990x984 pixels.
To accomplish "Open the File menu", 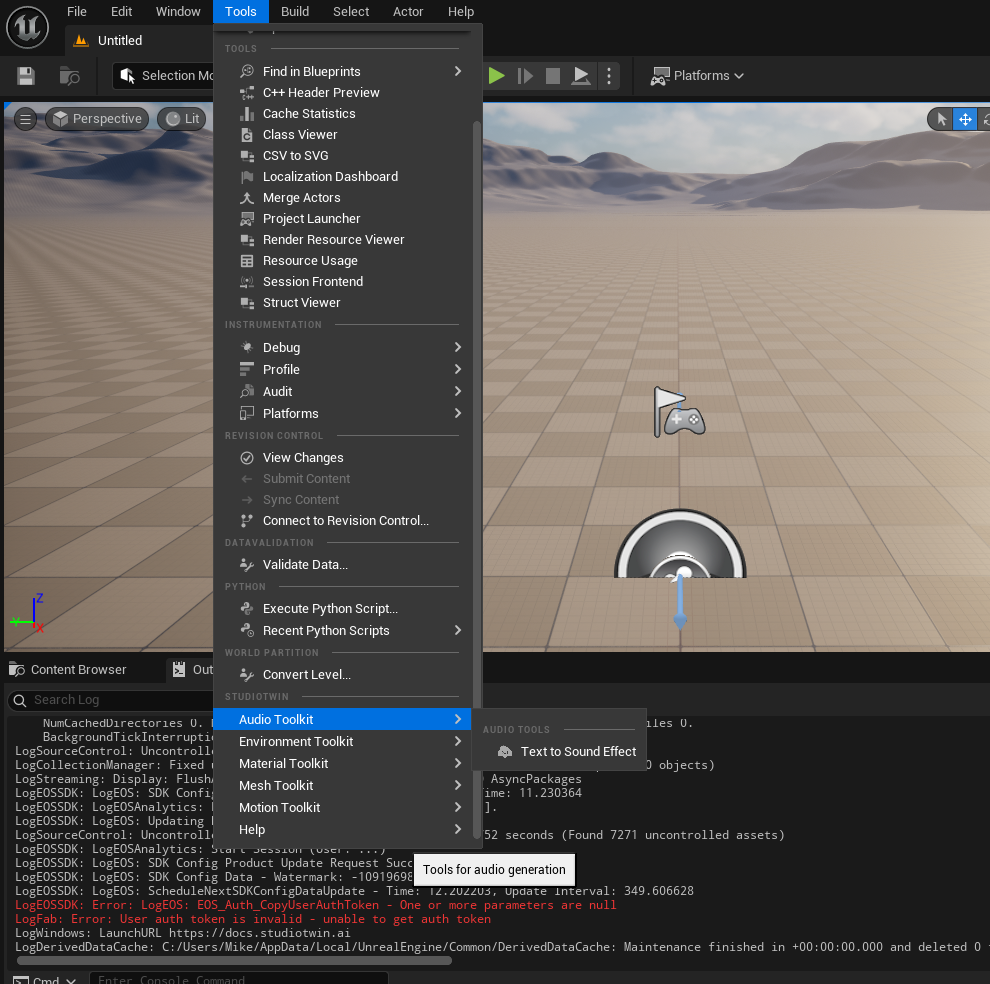I will pos(76,11).
